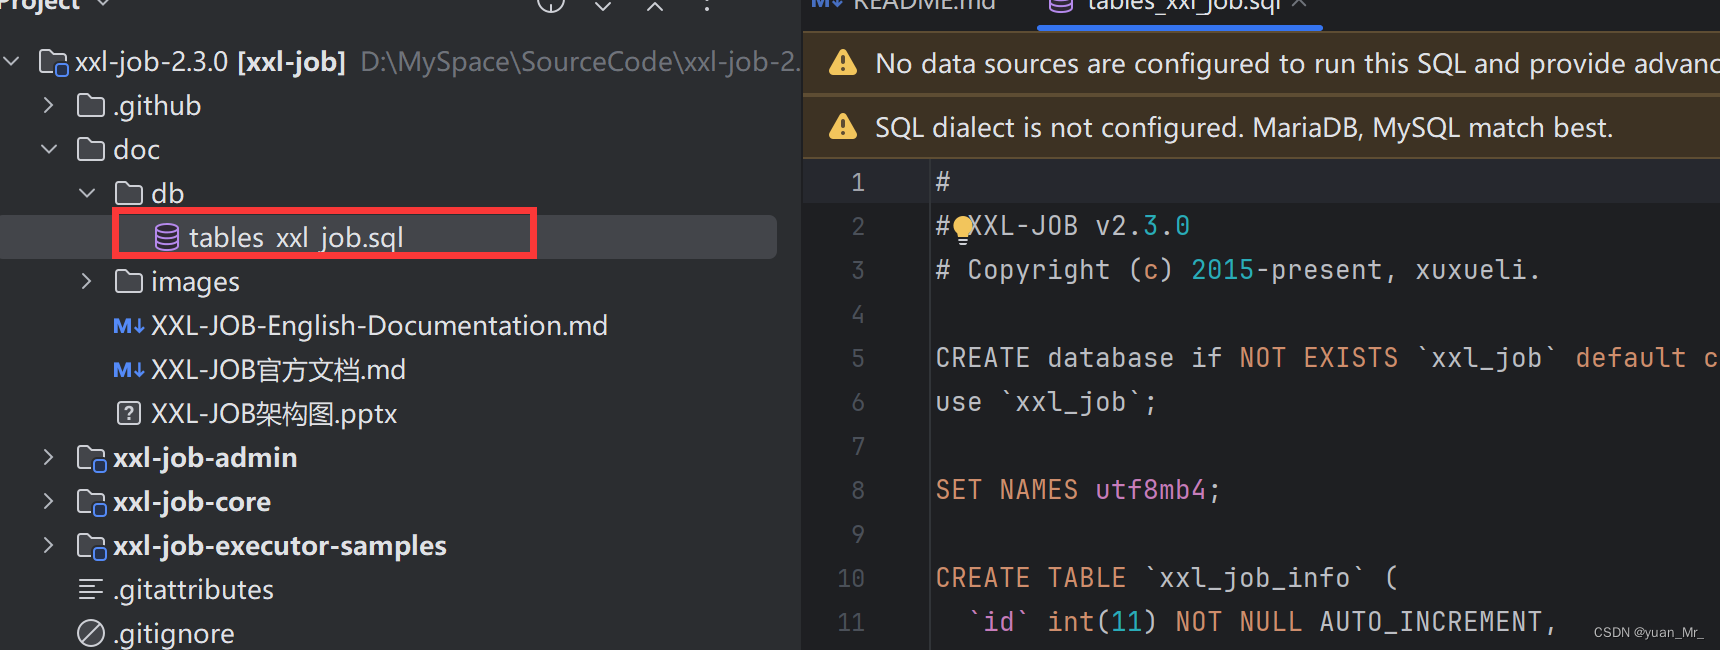Select the XXL-JOB架构图.pptx file name
Viewport: 1720px width, 650px height.
point(274,414)
